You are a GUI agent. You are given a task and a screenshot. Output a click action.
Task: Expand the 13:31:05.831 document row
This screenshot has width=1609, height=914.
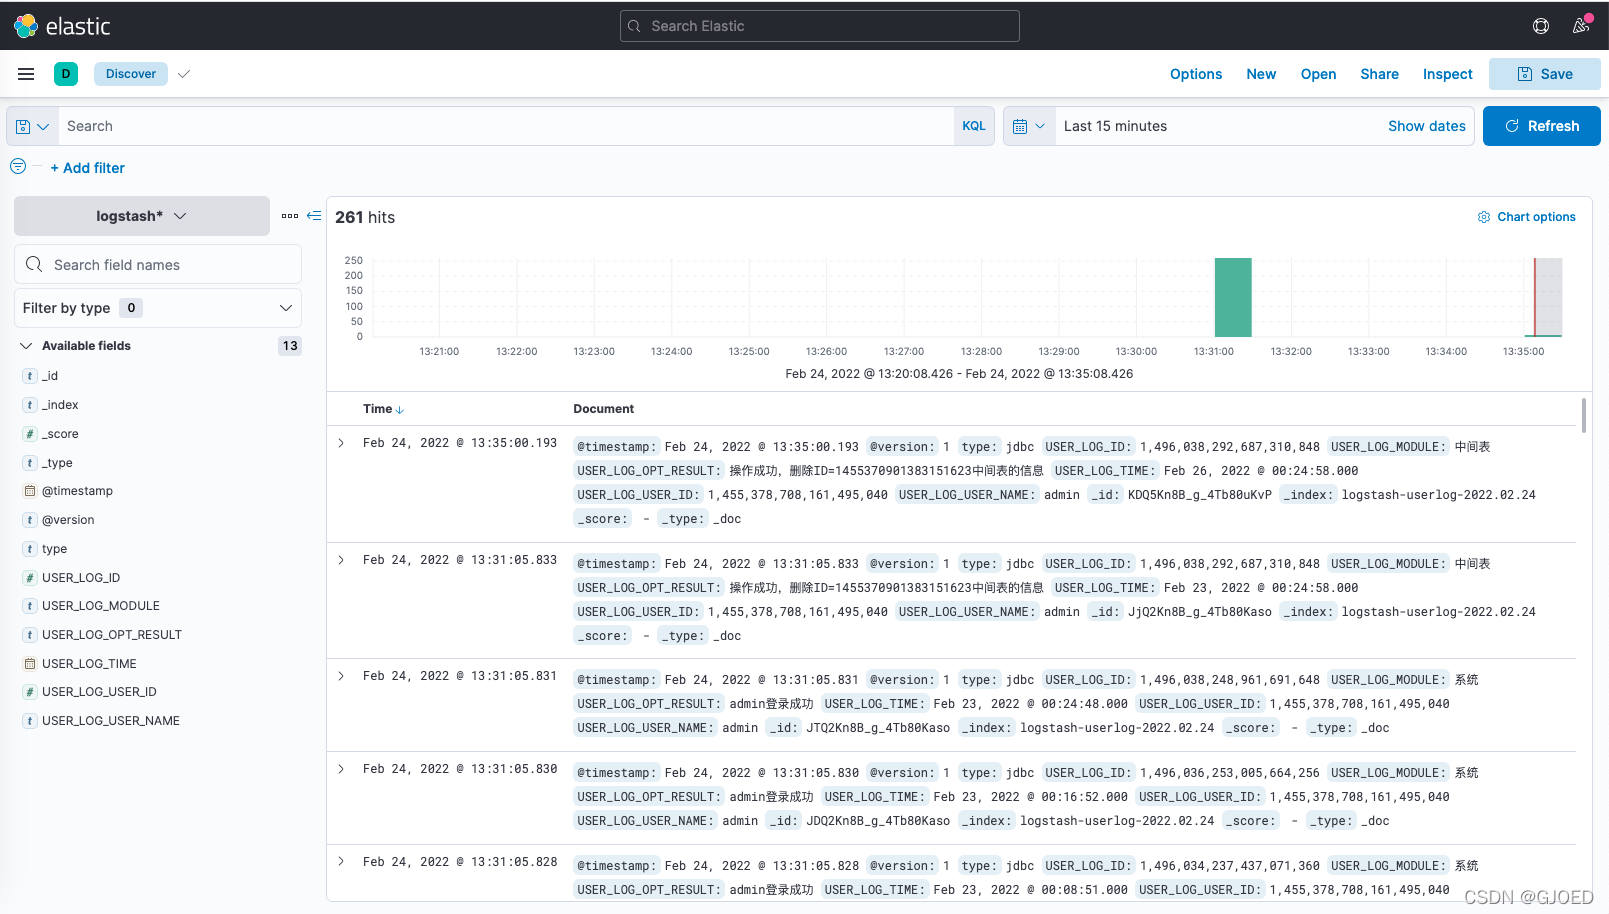[x=341, y=676]
